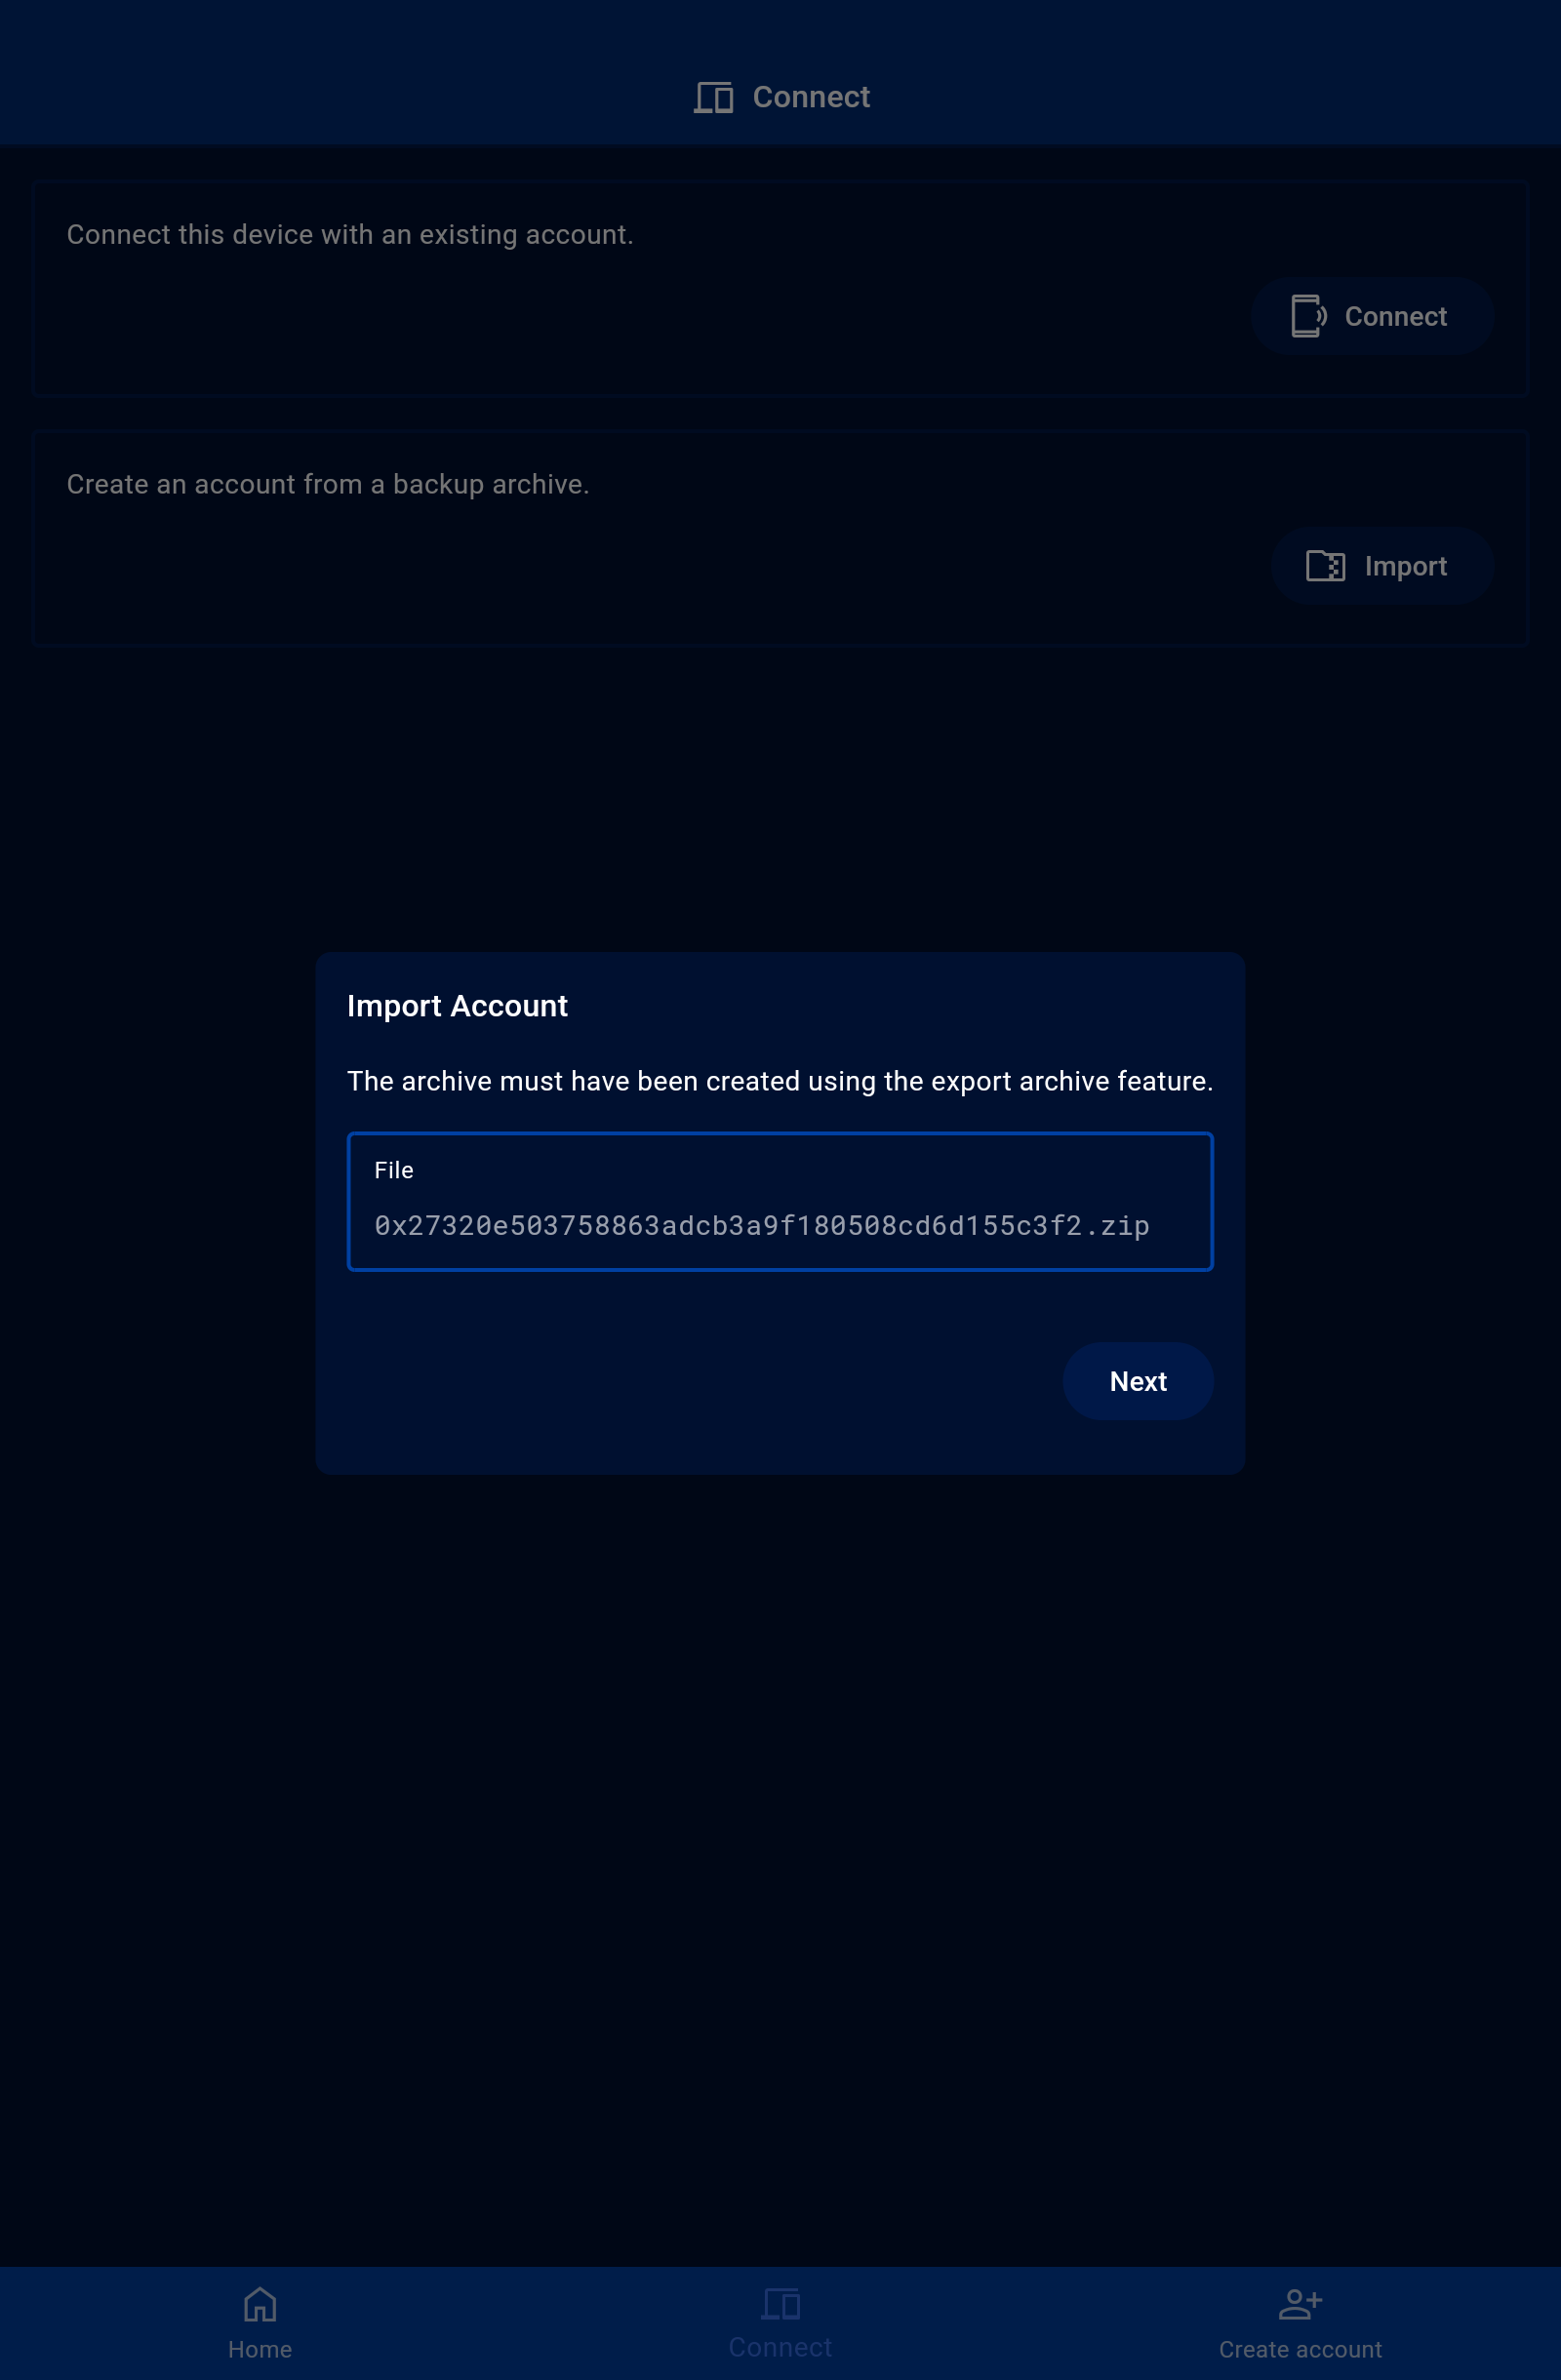The height and width of the screenshot is (2380, 1561).
Task: Click the devices icon in the header
Action: [713, 97]
